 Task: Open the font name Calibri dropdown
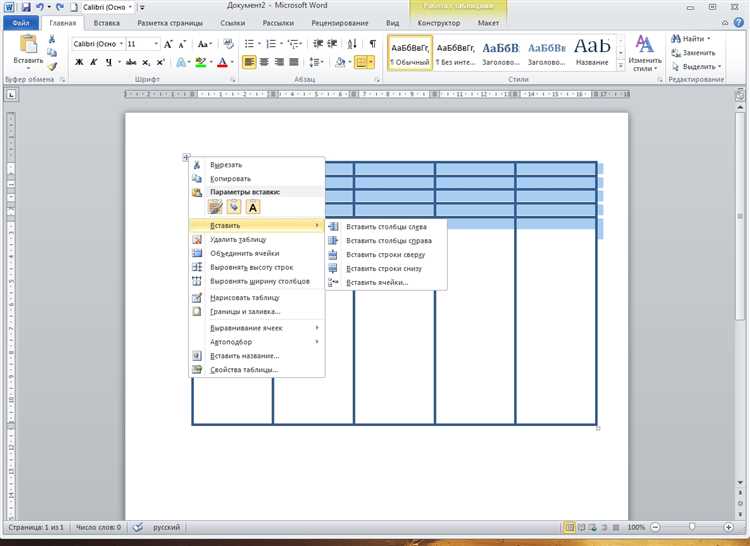(x=121, y=44)
